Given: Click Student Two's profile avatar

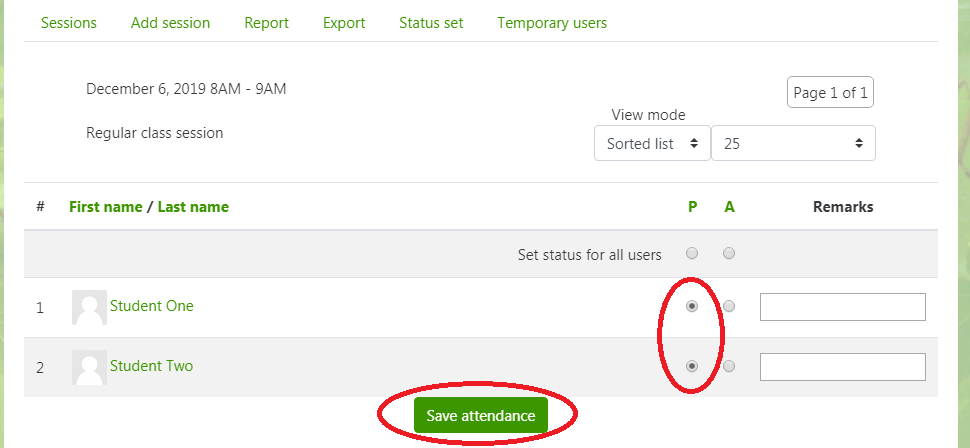Looking at the screenshot, I should click(89, 367).
